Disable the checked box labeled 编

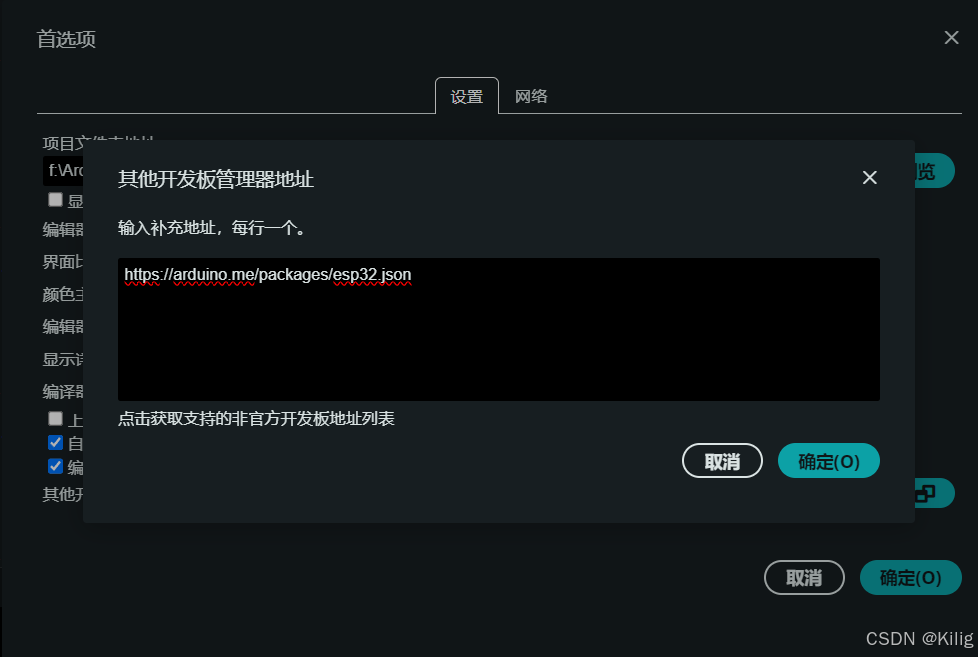coord(56,466)
